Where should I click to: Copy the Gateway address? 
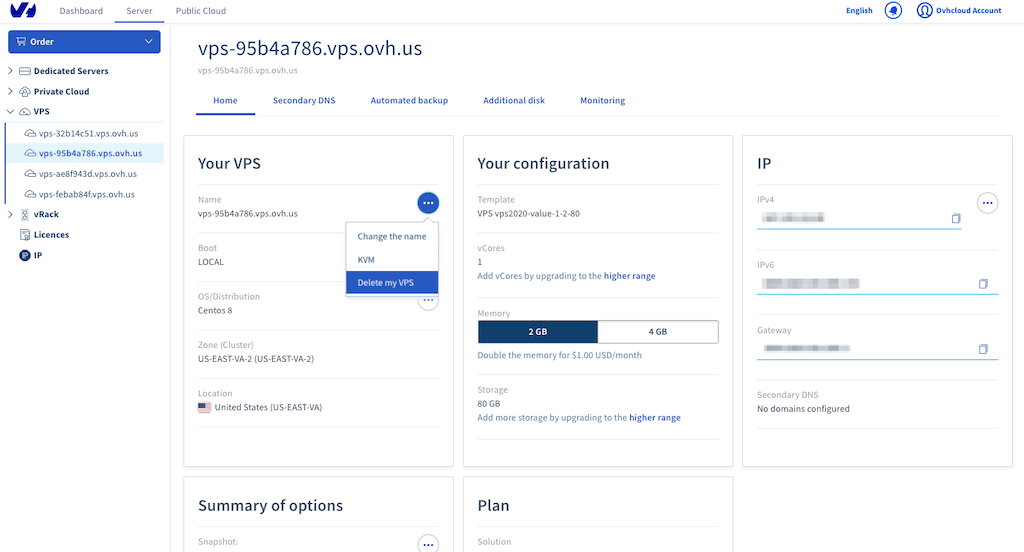coord(983,349)
